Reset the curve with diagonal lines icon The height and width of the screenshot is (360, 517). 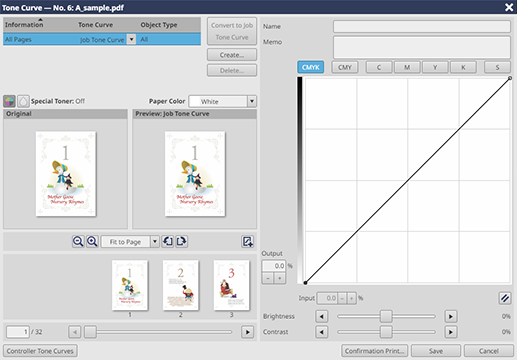(505, 298)
